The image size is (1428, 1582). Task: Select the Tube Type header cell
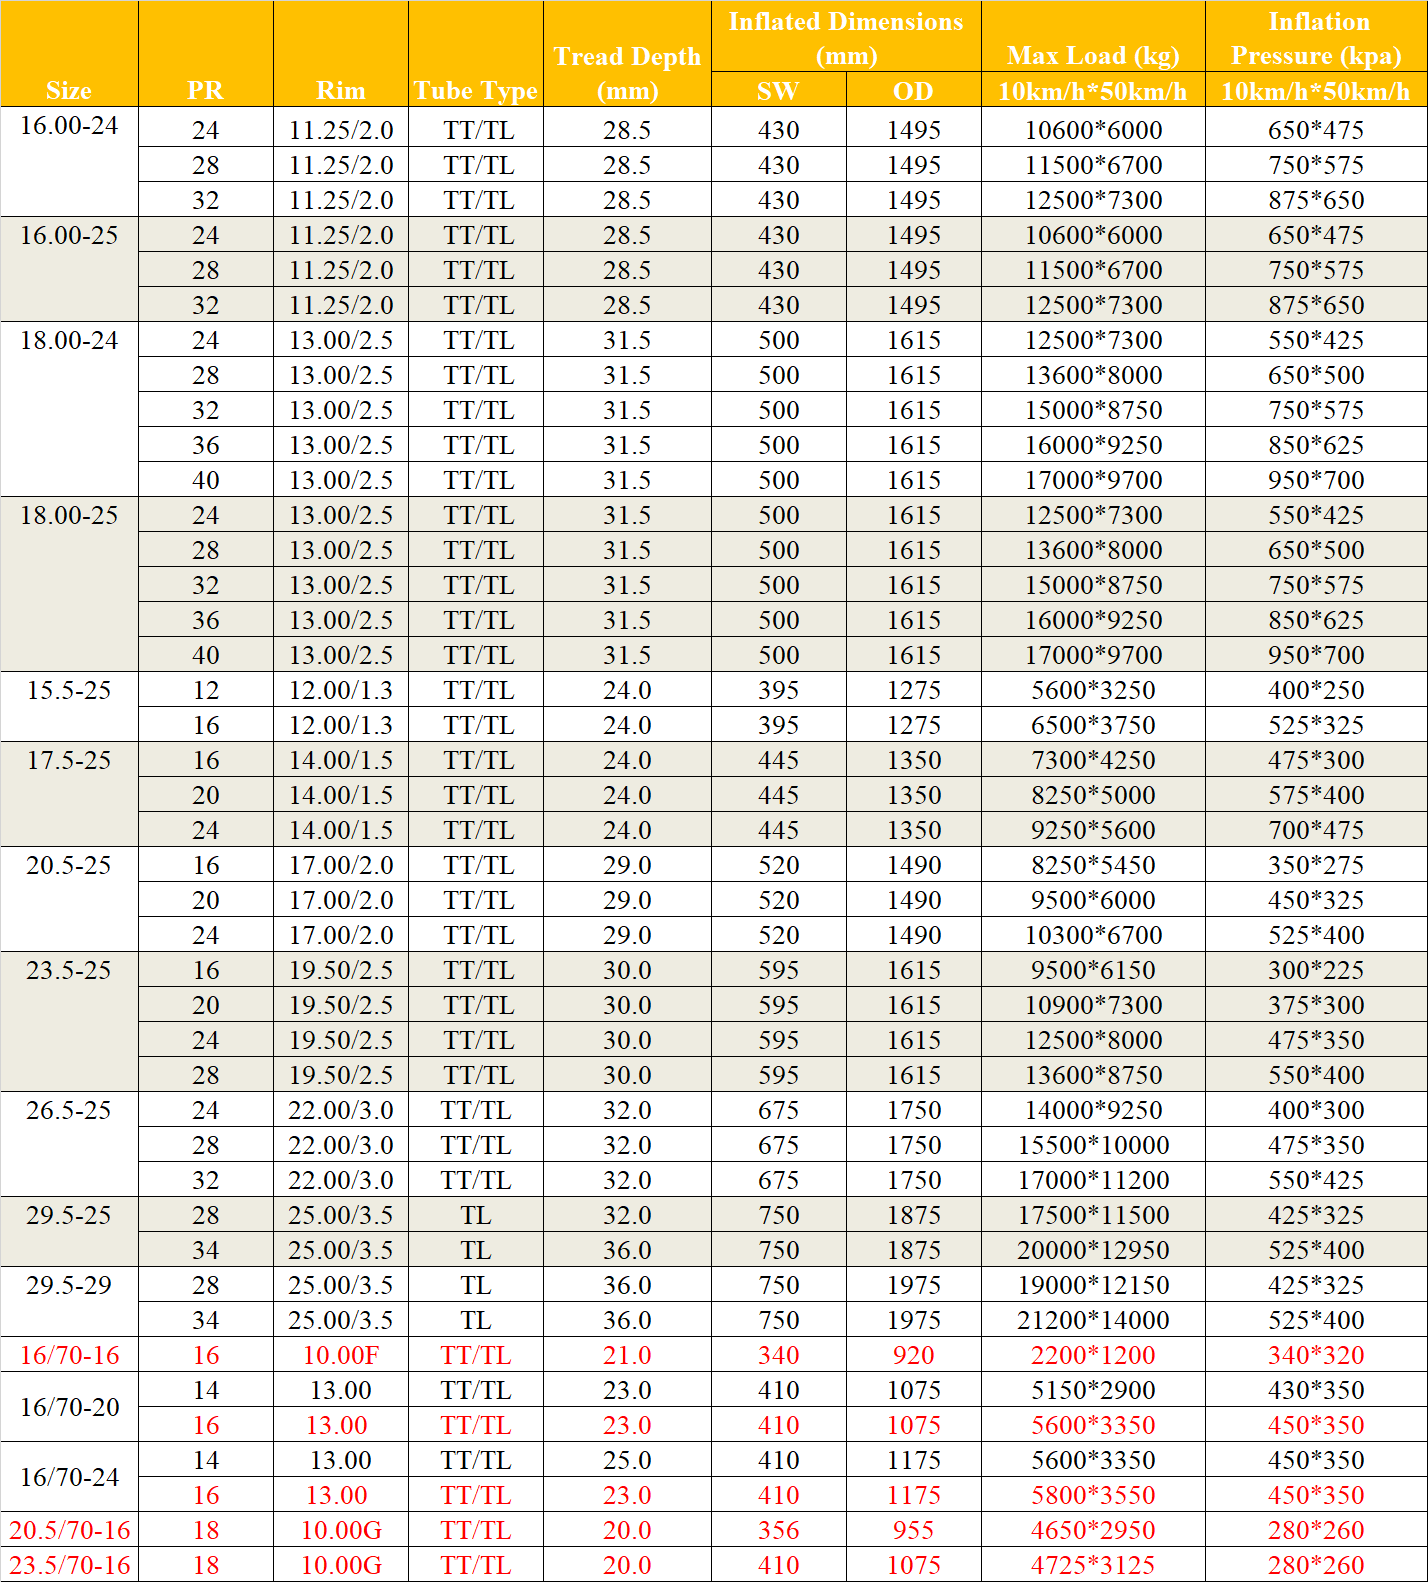tap(476, 90)
